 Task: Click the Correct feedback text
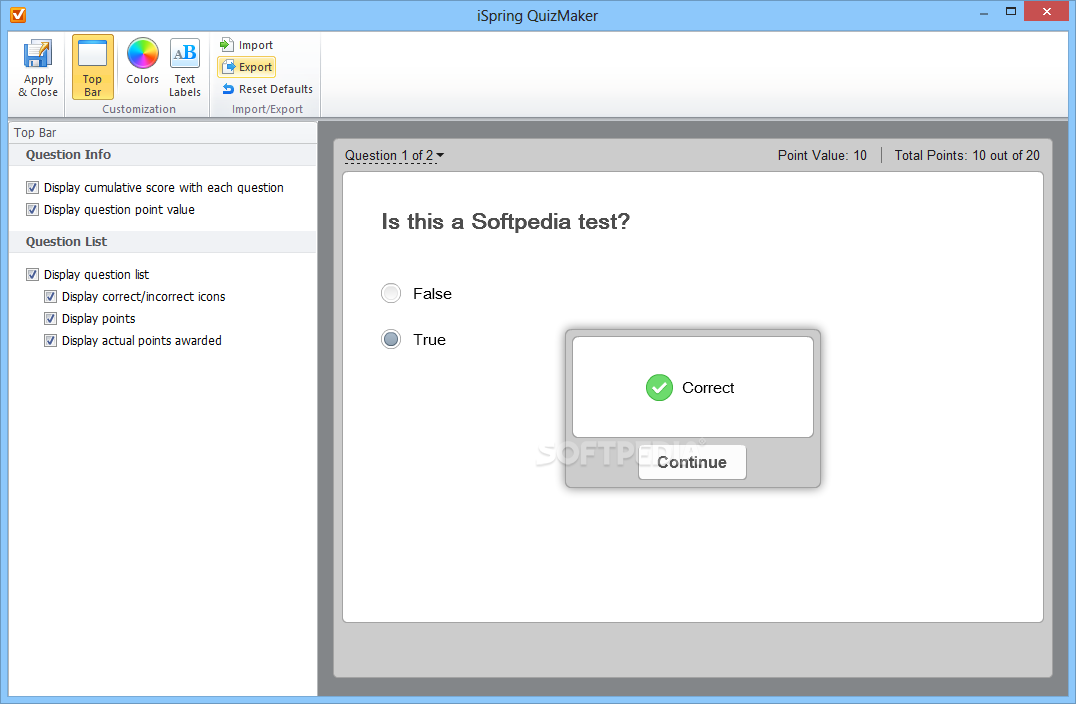[708, 388]
